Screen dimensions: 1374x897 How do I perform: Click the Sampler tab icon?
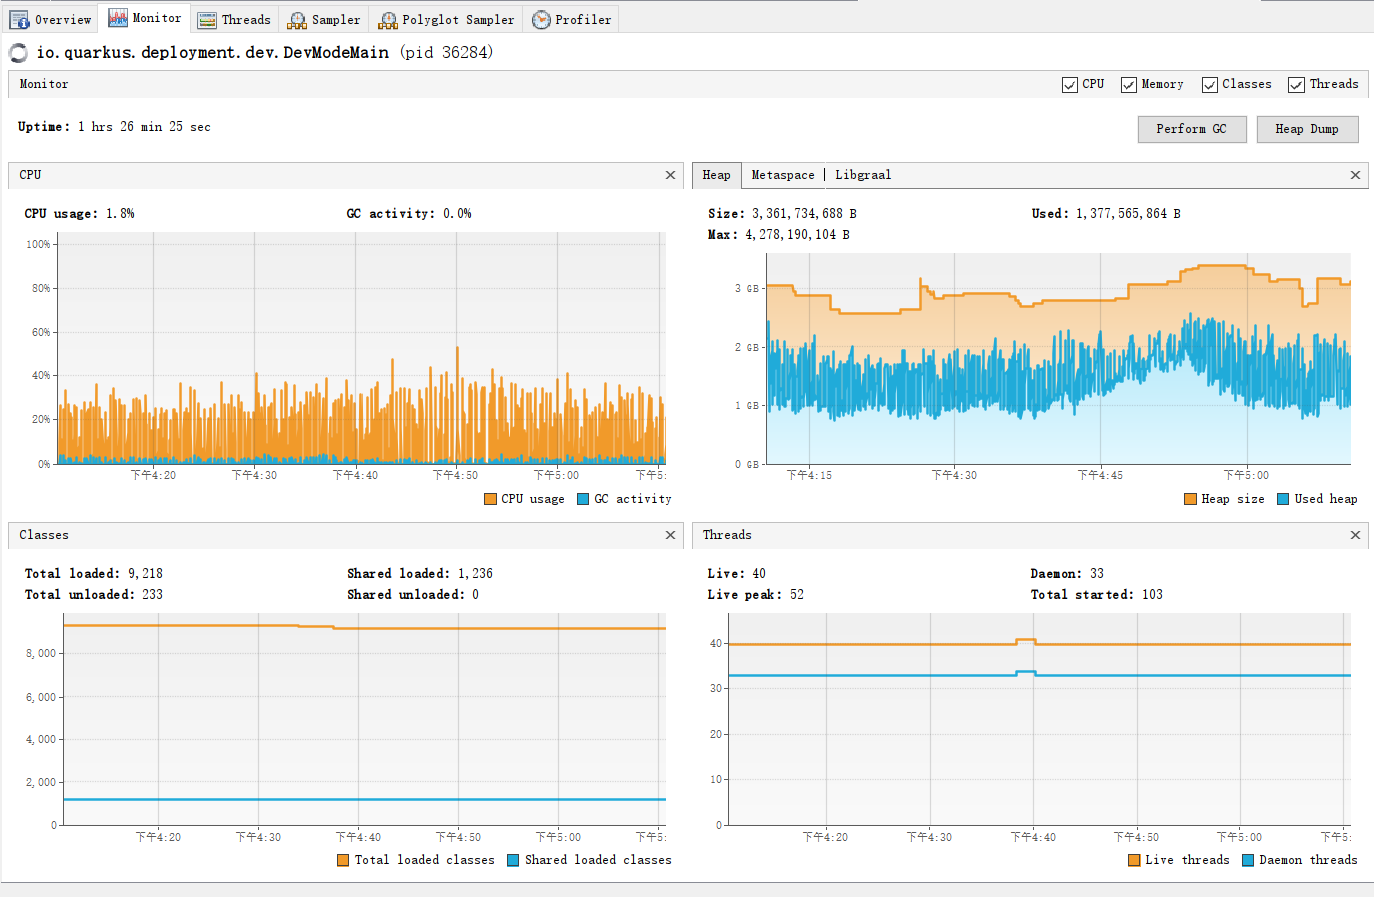coord(297,20)
